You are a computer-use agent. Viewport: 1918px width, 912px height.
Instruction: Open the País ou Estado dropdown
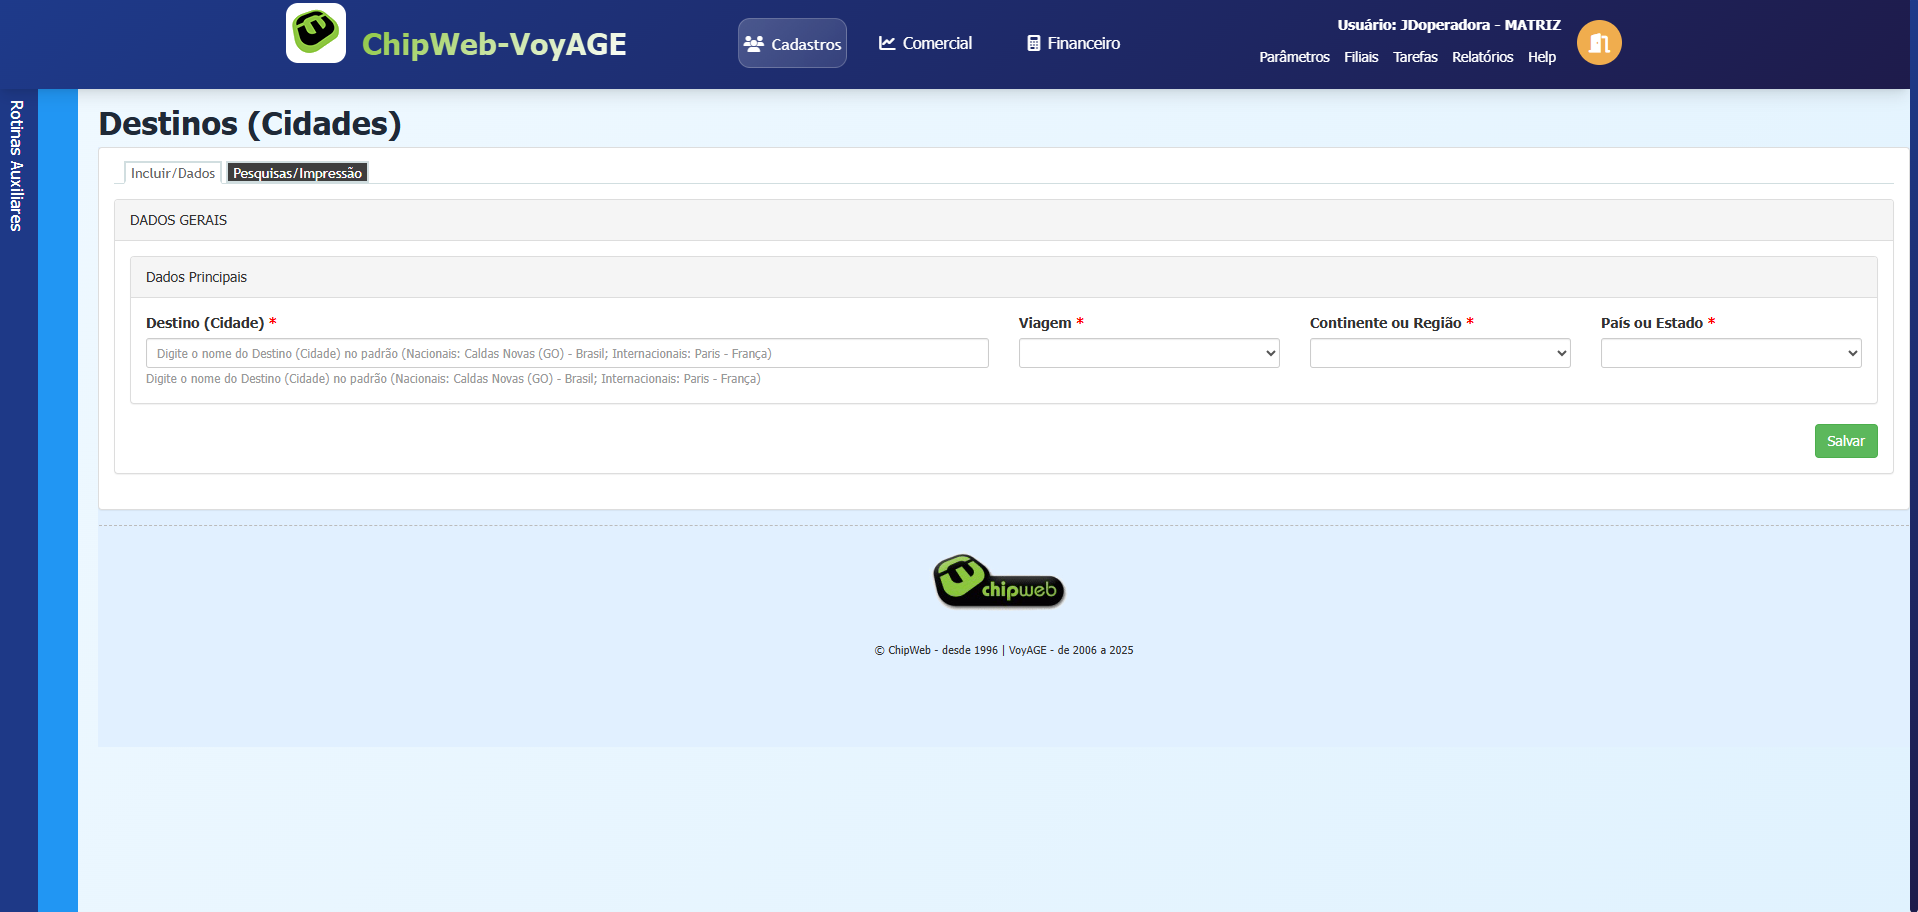tap(1730, 353)
